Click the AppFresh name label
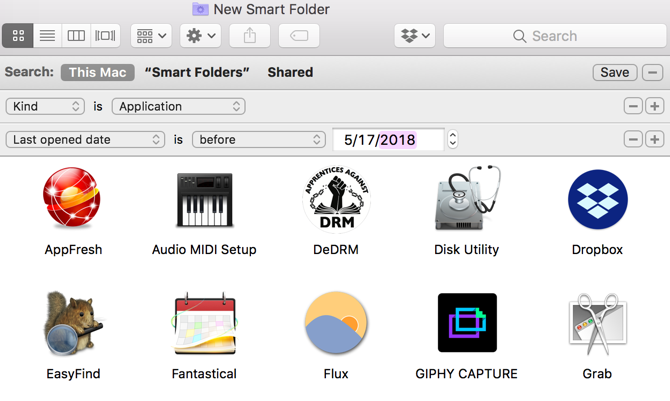The width and height of the screenshot is (670, 401). point(73,250)
